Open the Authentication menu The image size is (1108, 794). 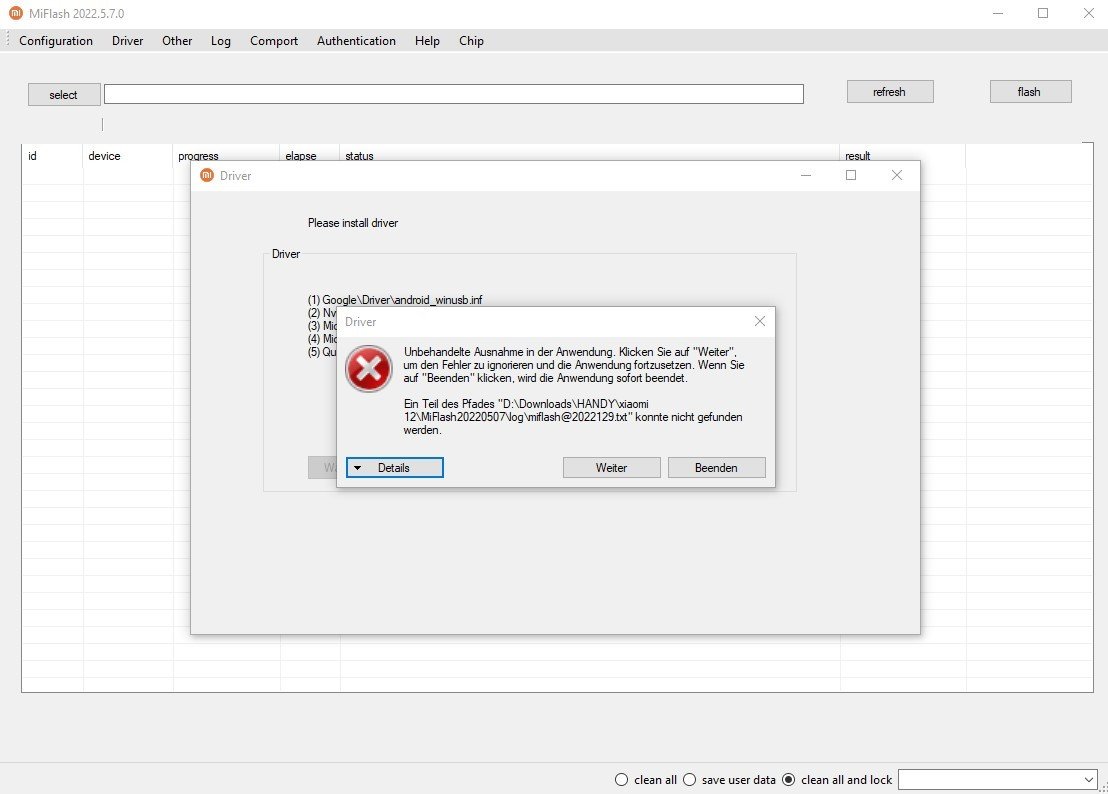(356, 41)
